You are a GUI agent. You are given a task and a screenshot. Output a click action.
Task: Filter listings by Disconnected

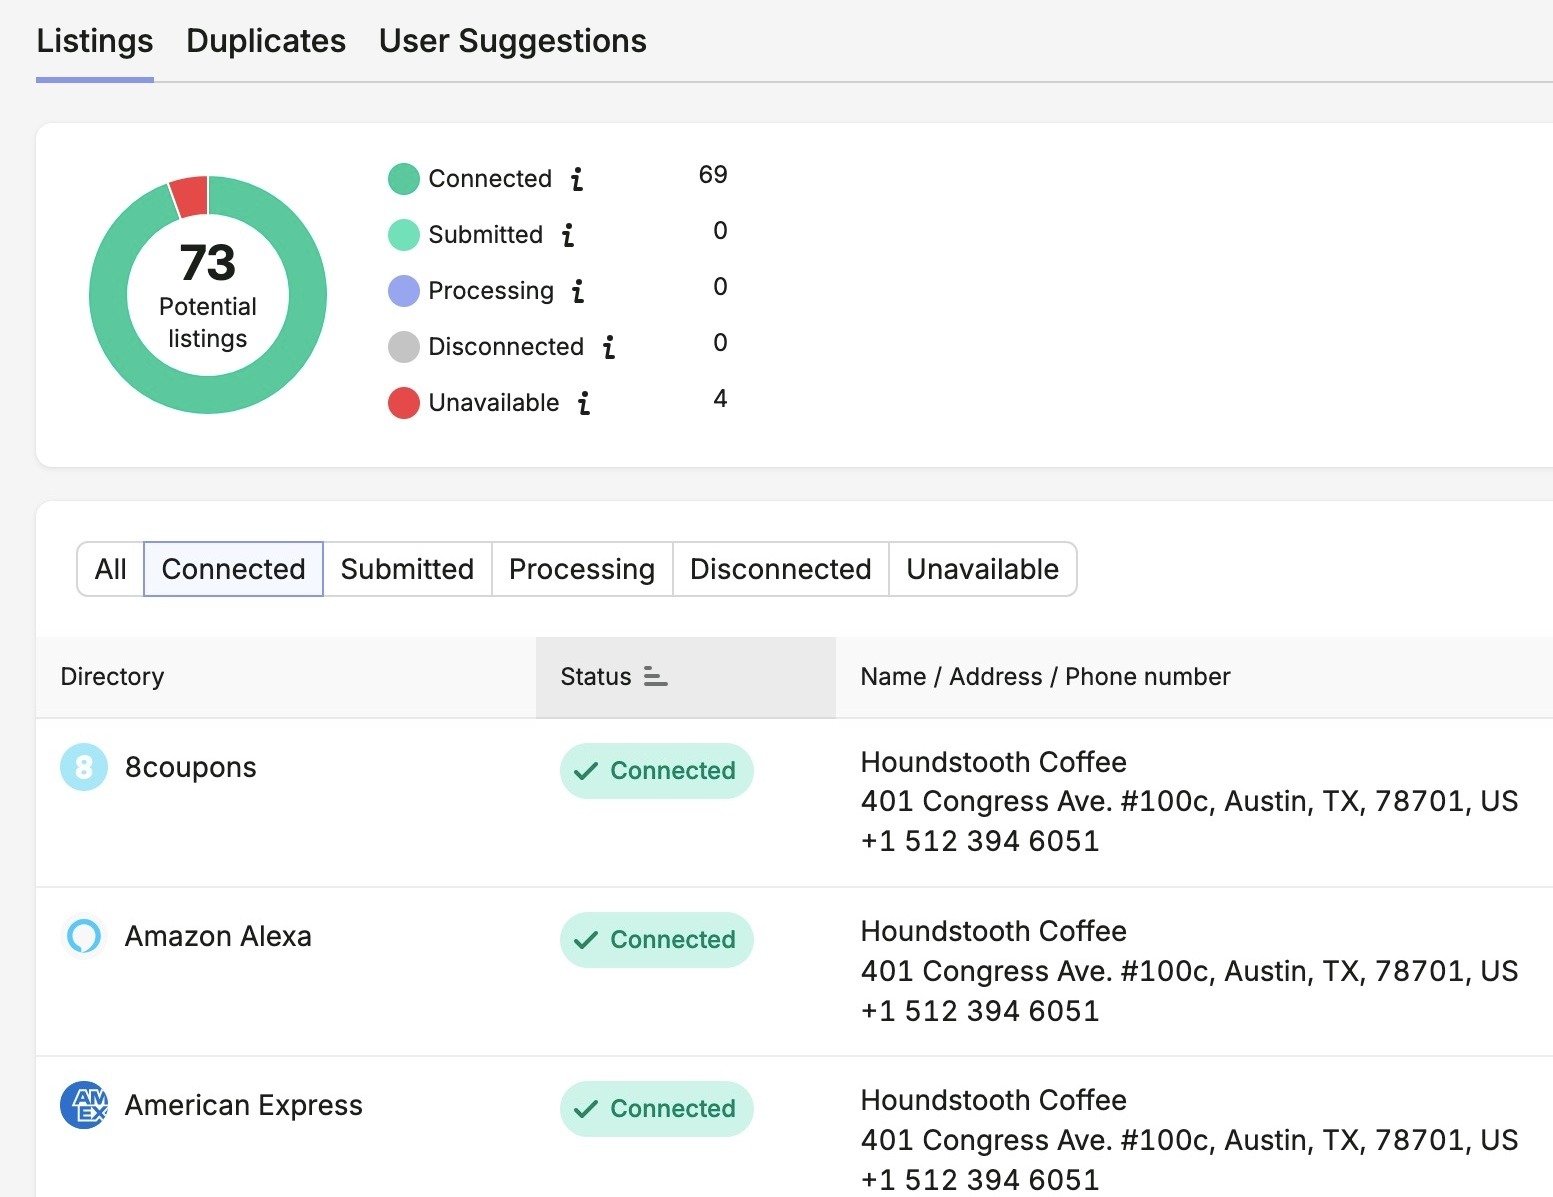781,569
